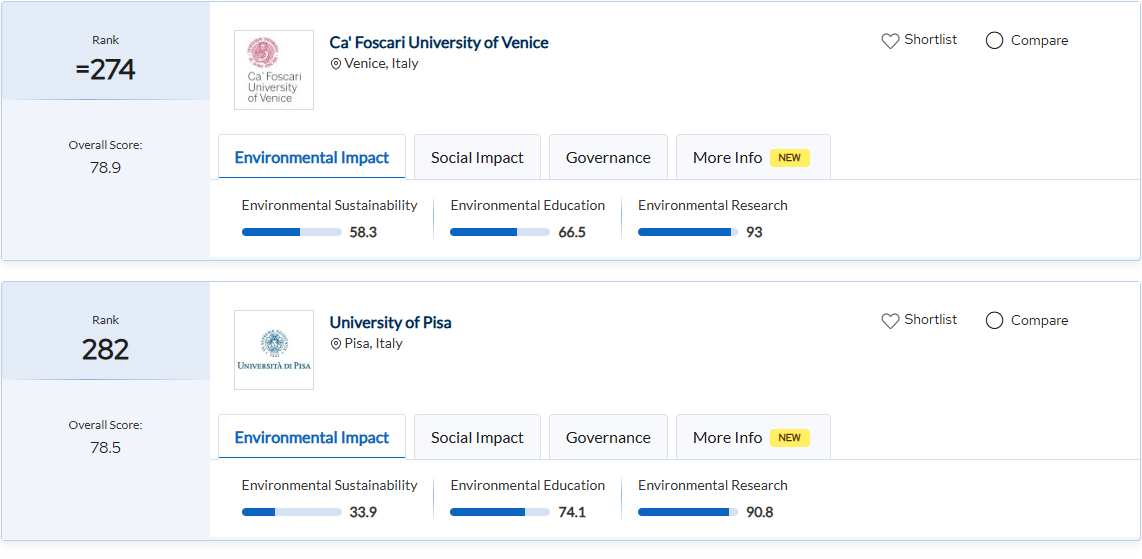This screenshot has width=1142, height=559.
Task: Click Pisa's Environmental Education progress bar
Action: 499,512
